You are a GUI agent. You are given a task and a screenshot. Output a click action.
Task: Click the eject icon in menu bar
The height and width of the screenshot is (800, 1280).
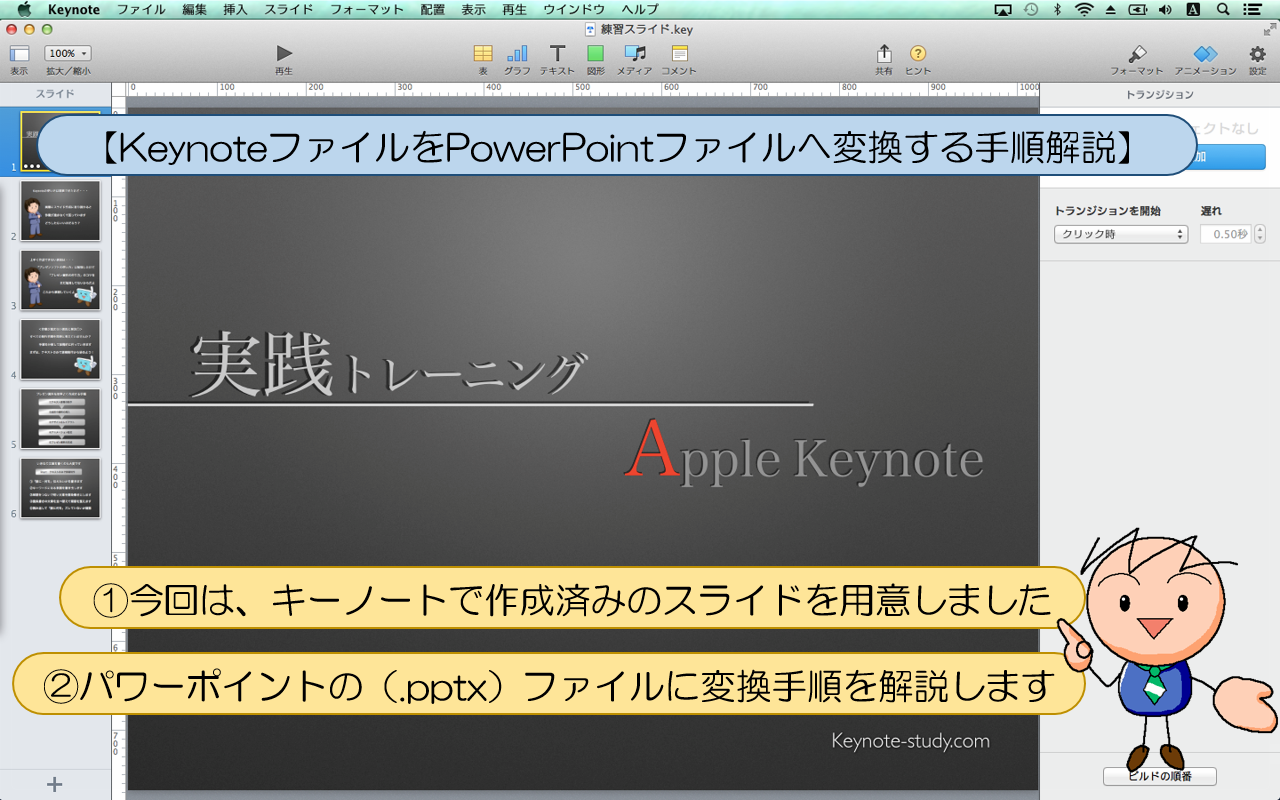1112,9
